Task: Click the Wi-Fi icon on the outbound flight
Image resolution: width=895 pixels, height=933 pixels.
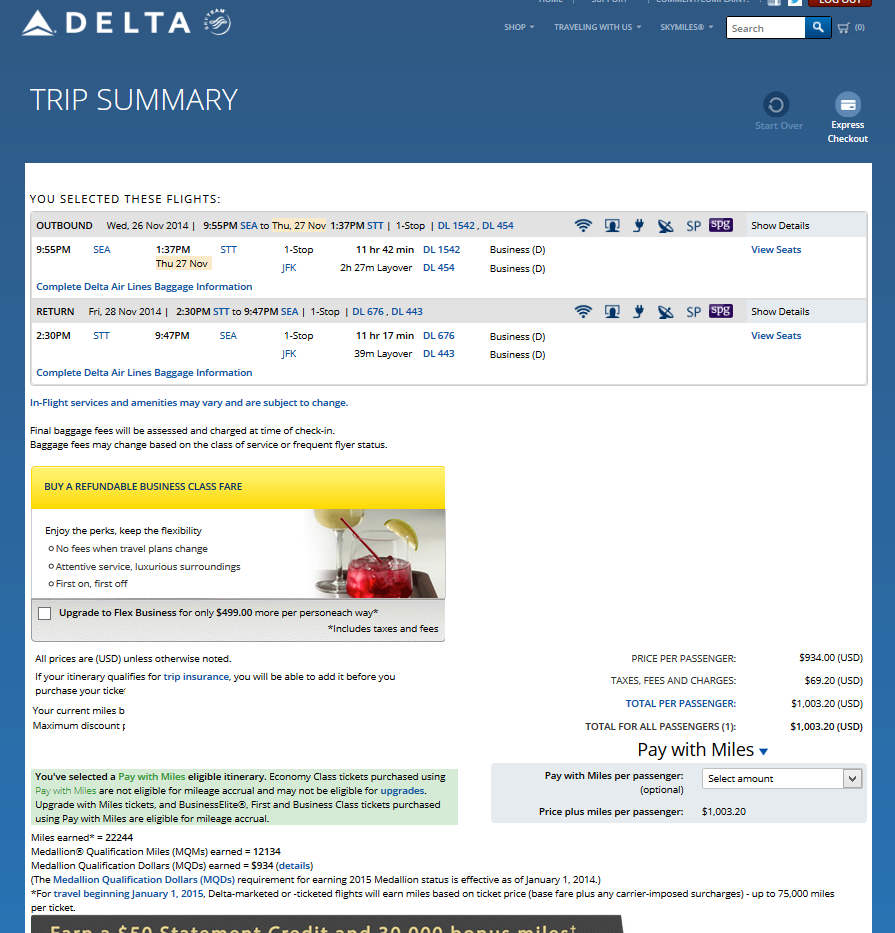Action: click(x=583, y=226)
